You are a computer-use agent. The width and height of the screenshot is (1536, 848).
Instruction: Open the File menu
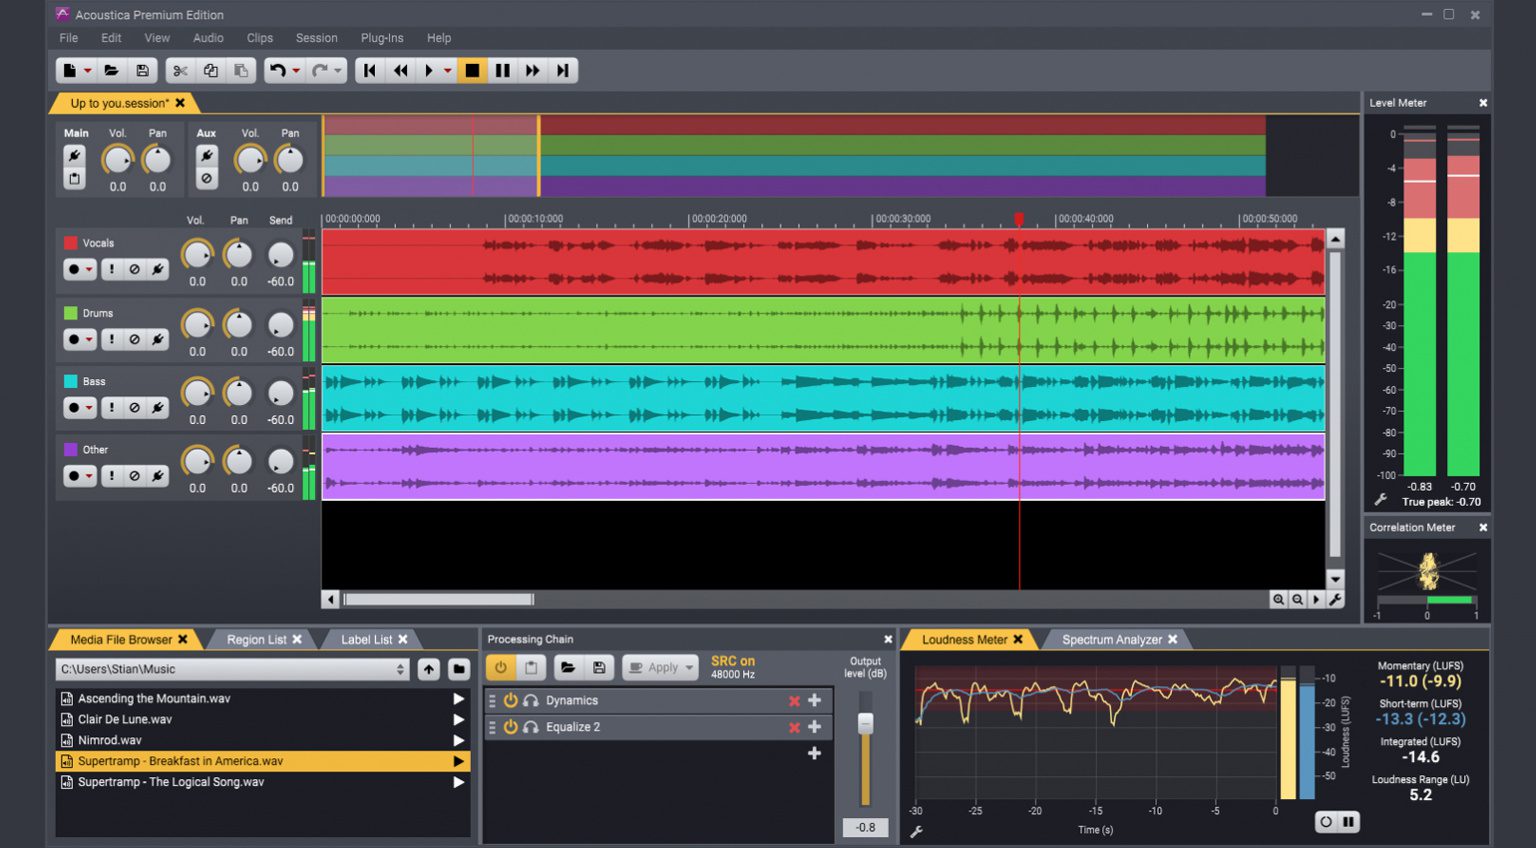point(69,38)
